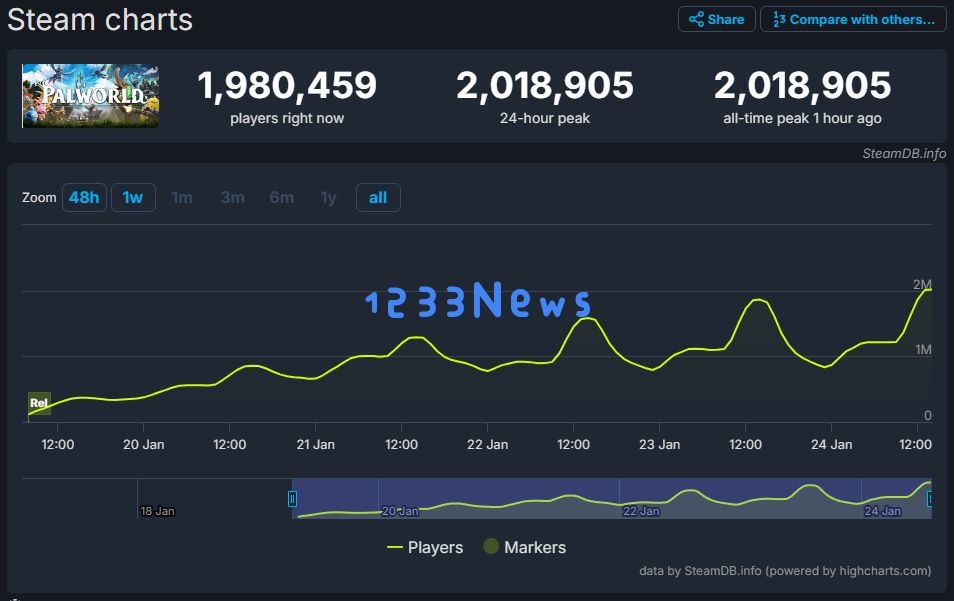This screenshot has width=954, height=601.
Task: Click the 1M y-axis label
Action: (923, 349)
